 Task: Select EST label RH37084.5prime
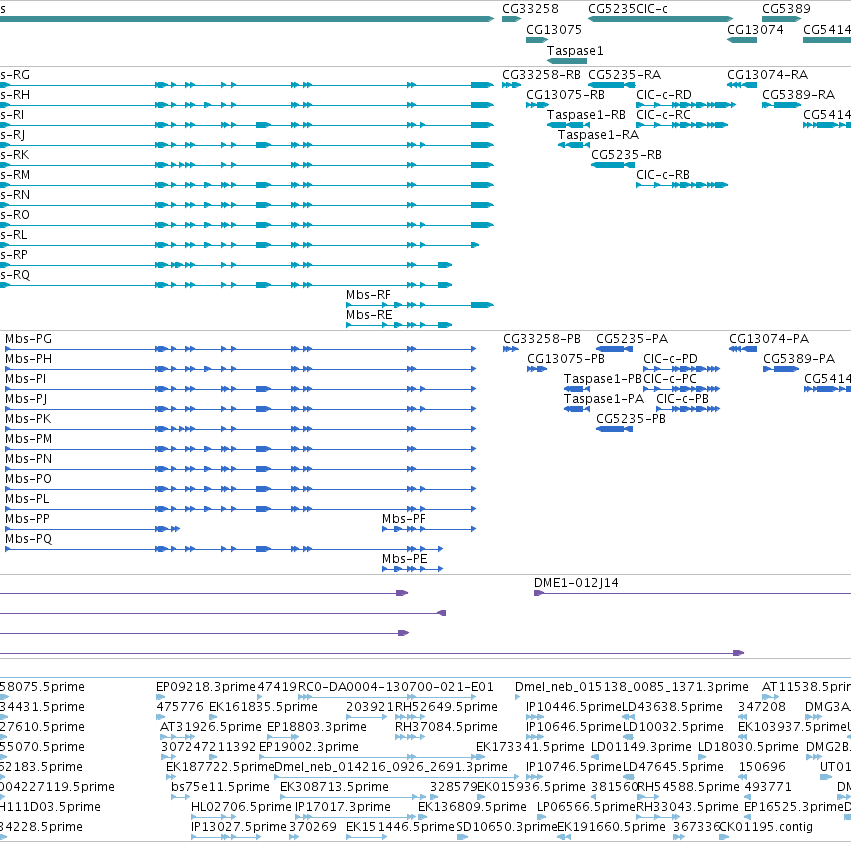[x=446, y=727]
